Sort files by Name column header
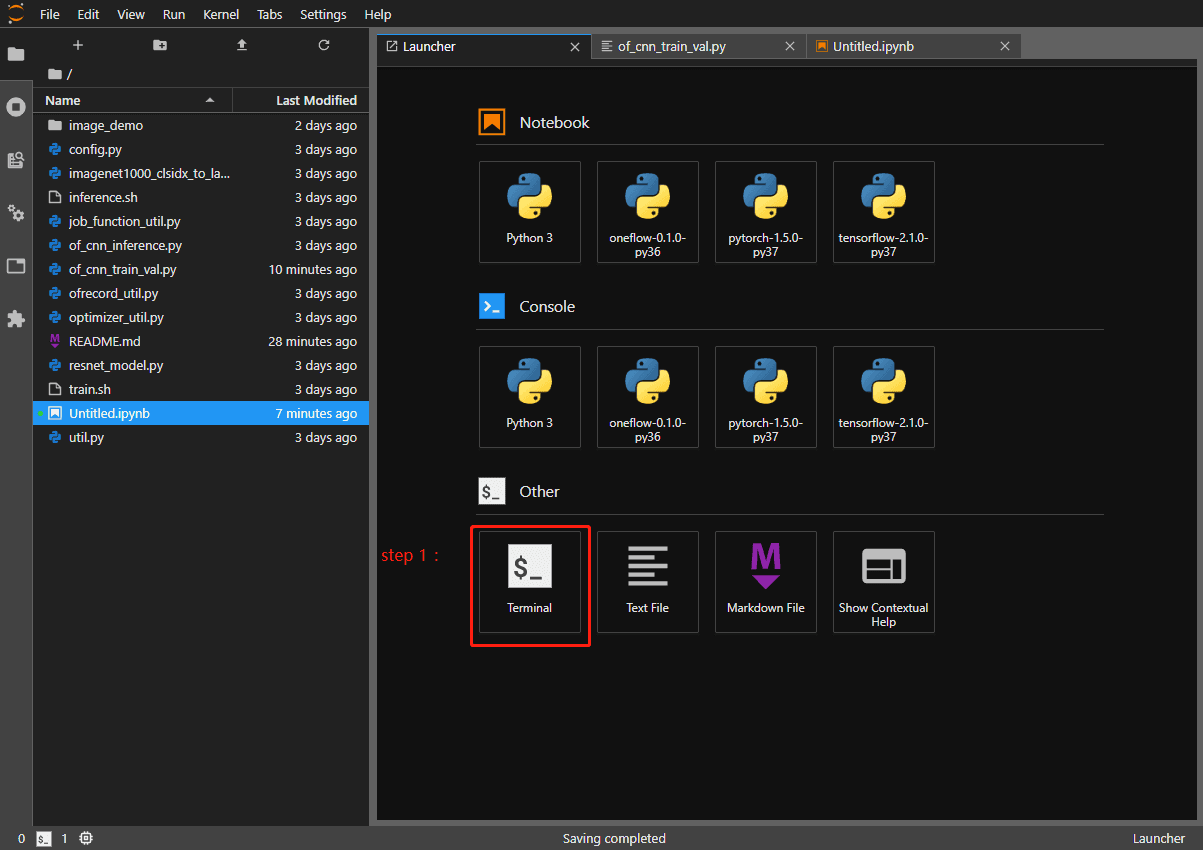1203x850 pixels. tap(63, 100)
